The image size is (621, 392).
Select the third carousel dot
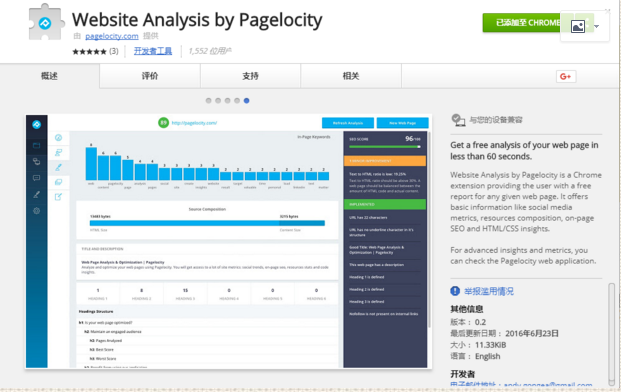click(227, 101)
